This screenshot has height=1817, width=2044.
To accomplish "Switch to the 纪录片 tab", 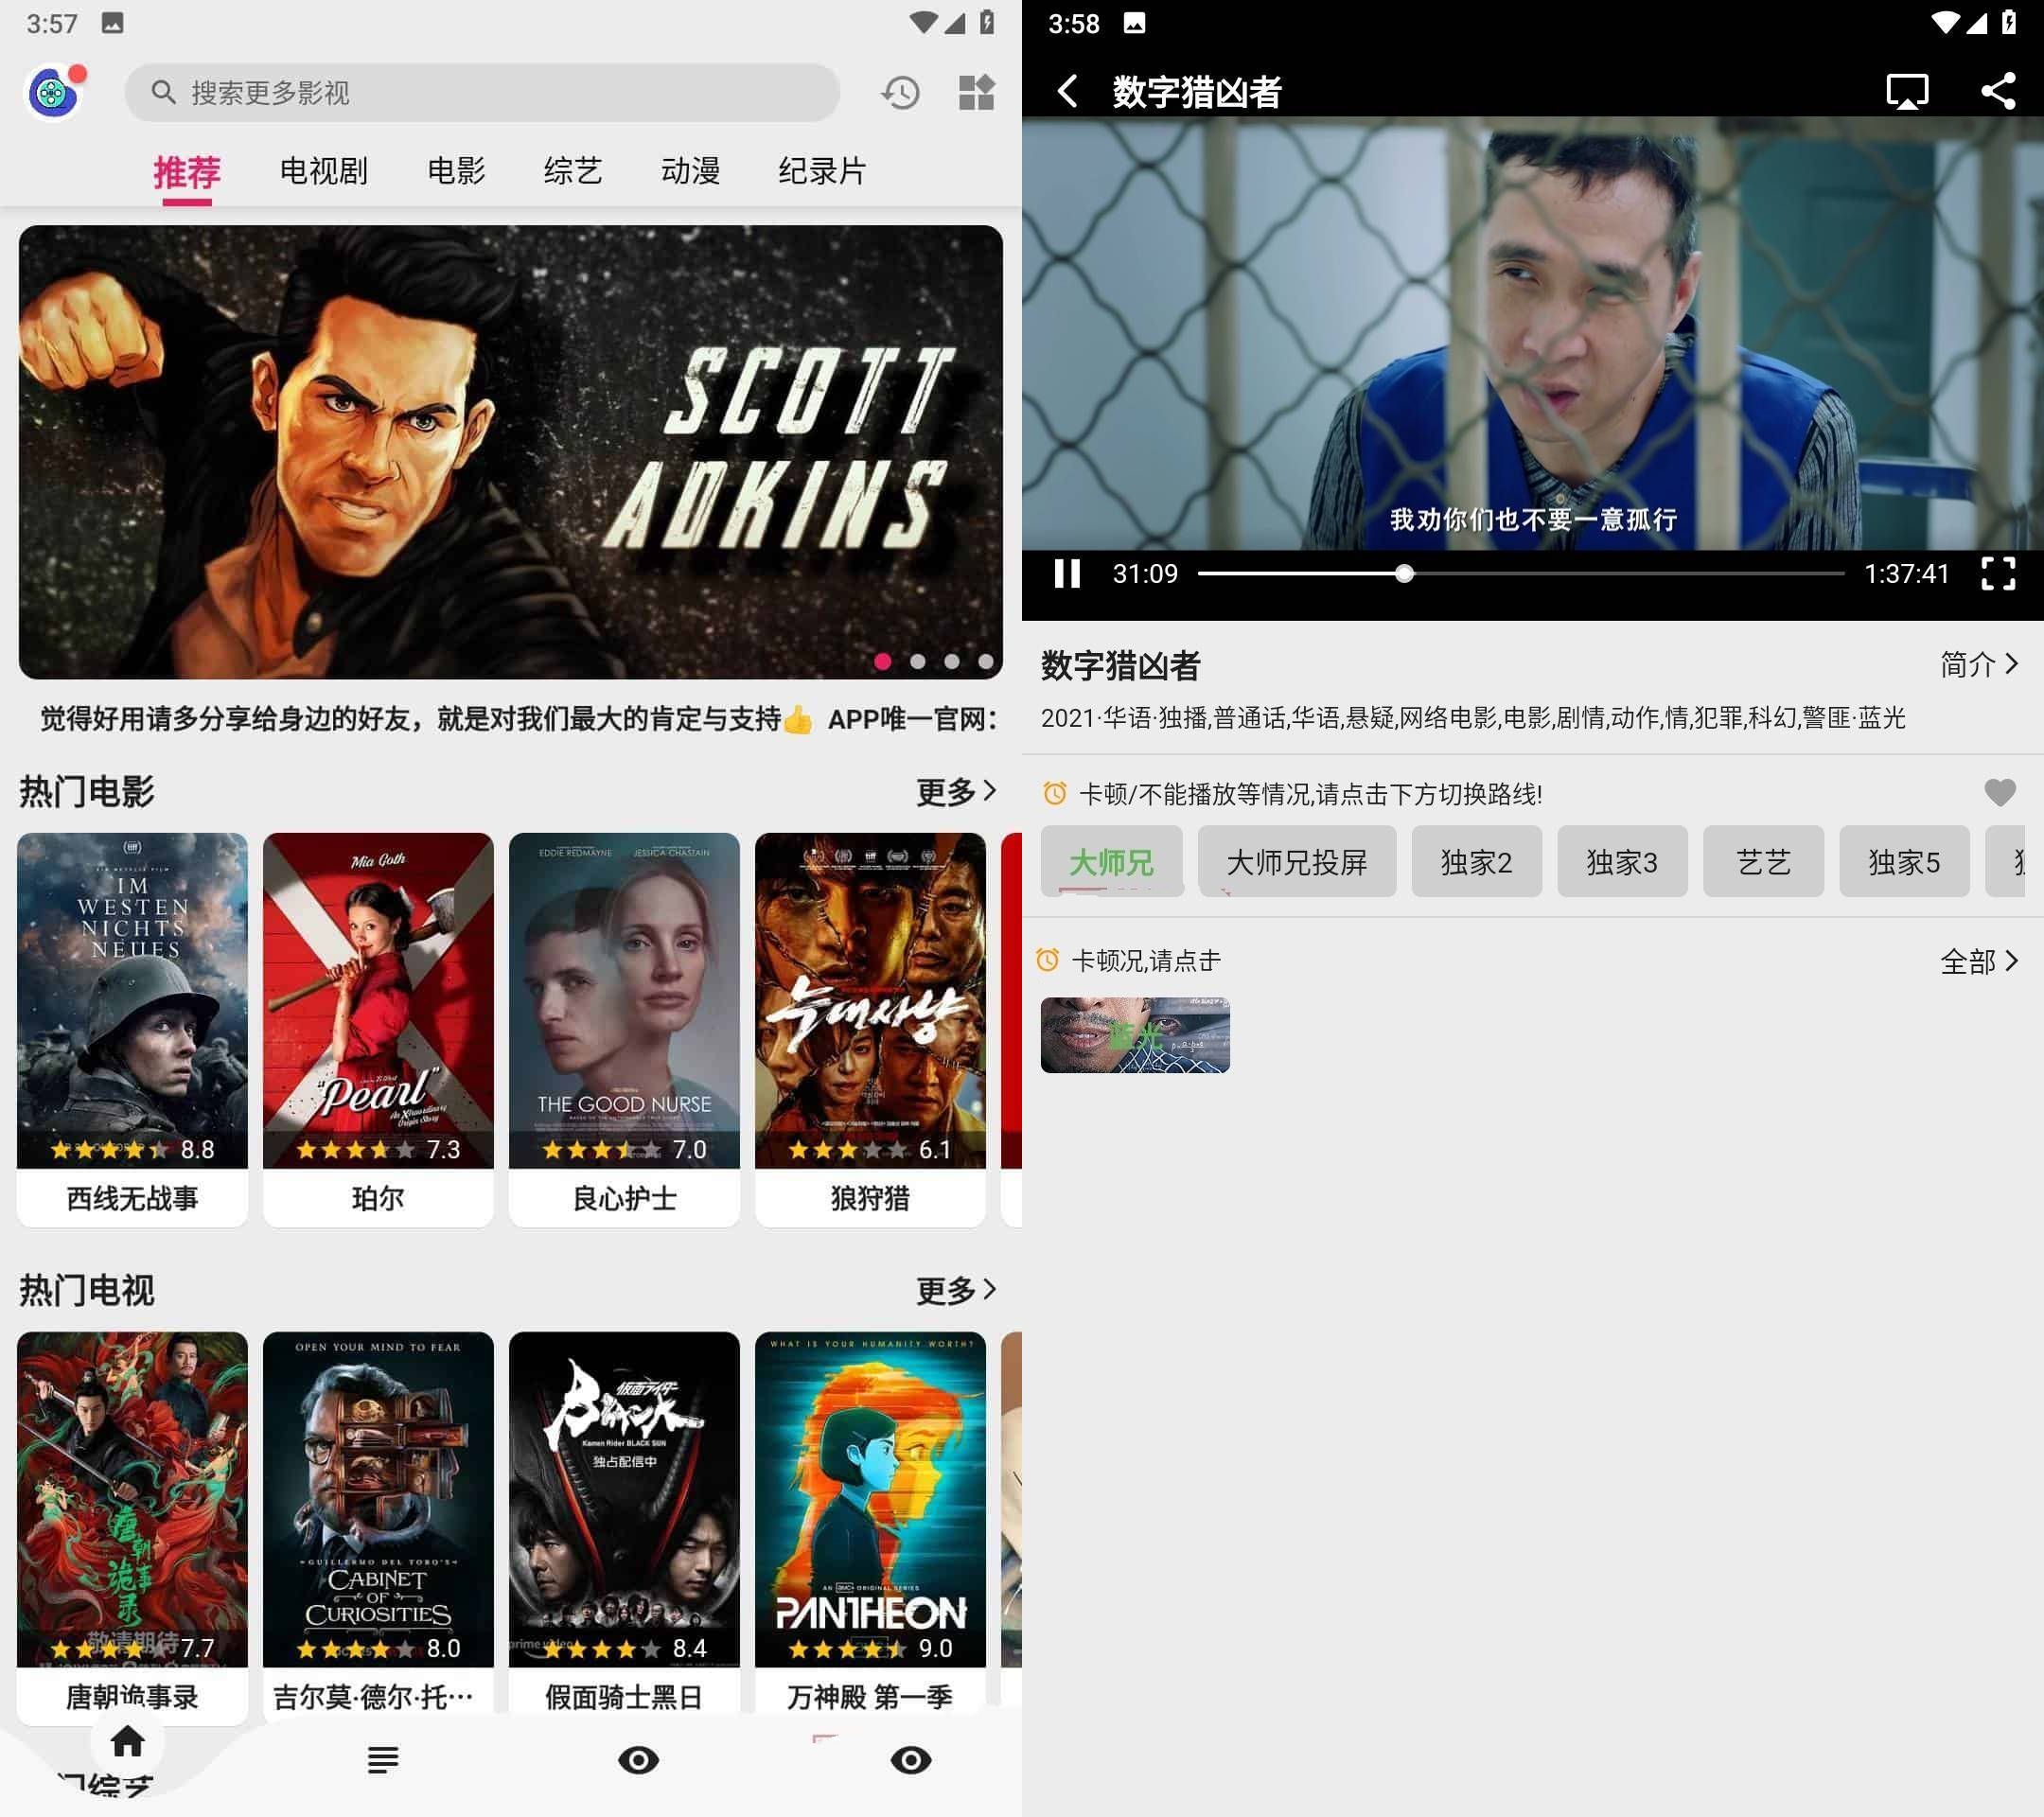I will pos(822,171).
